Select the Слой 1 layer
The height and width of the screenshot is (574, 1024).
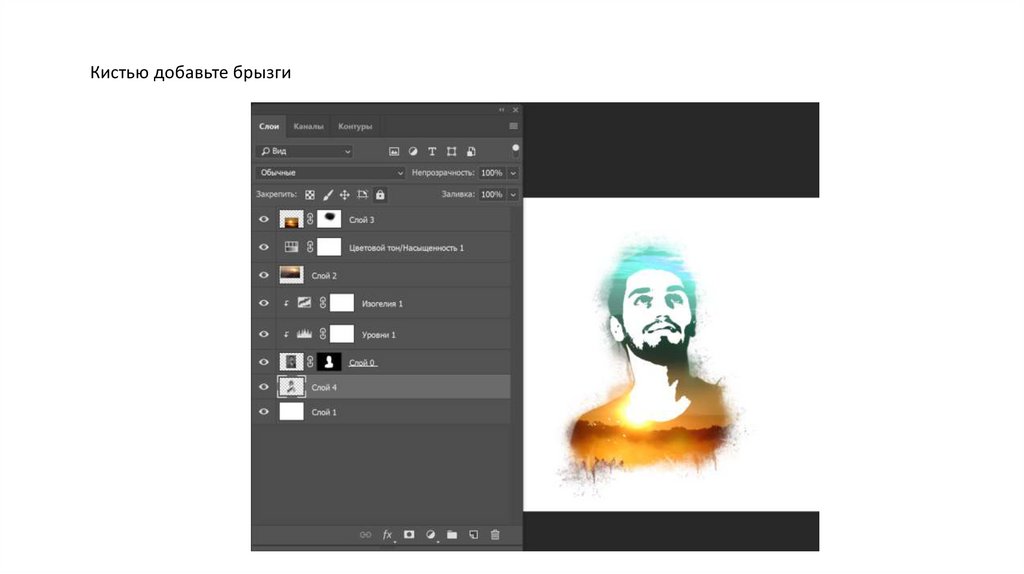380,411
